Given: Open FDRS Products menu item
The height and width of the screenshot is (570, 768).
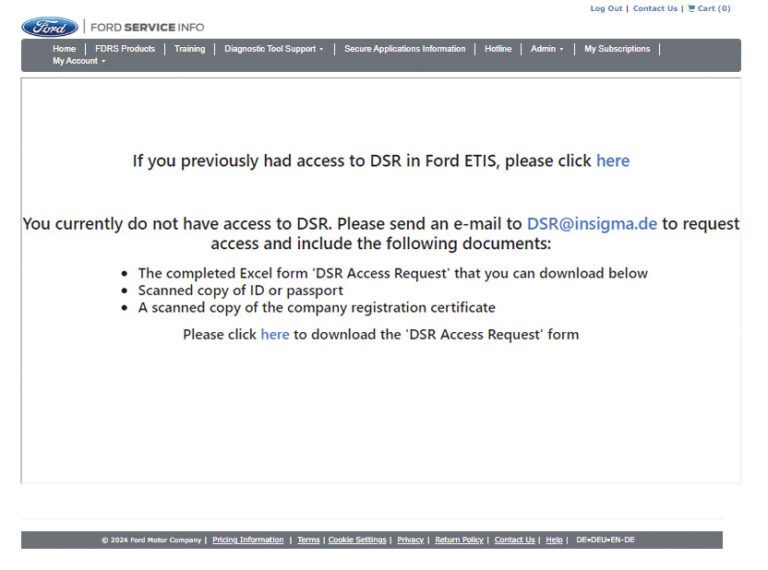Looking at the screenshot, I should [x=125, y=49].
